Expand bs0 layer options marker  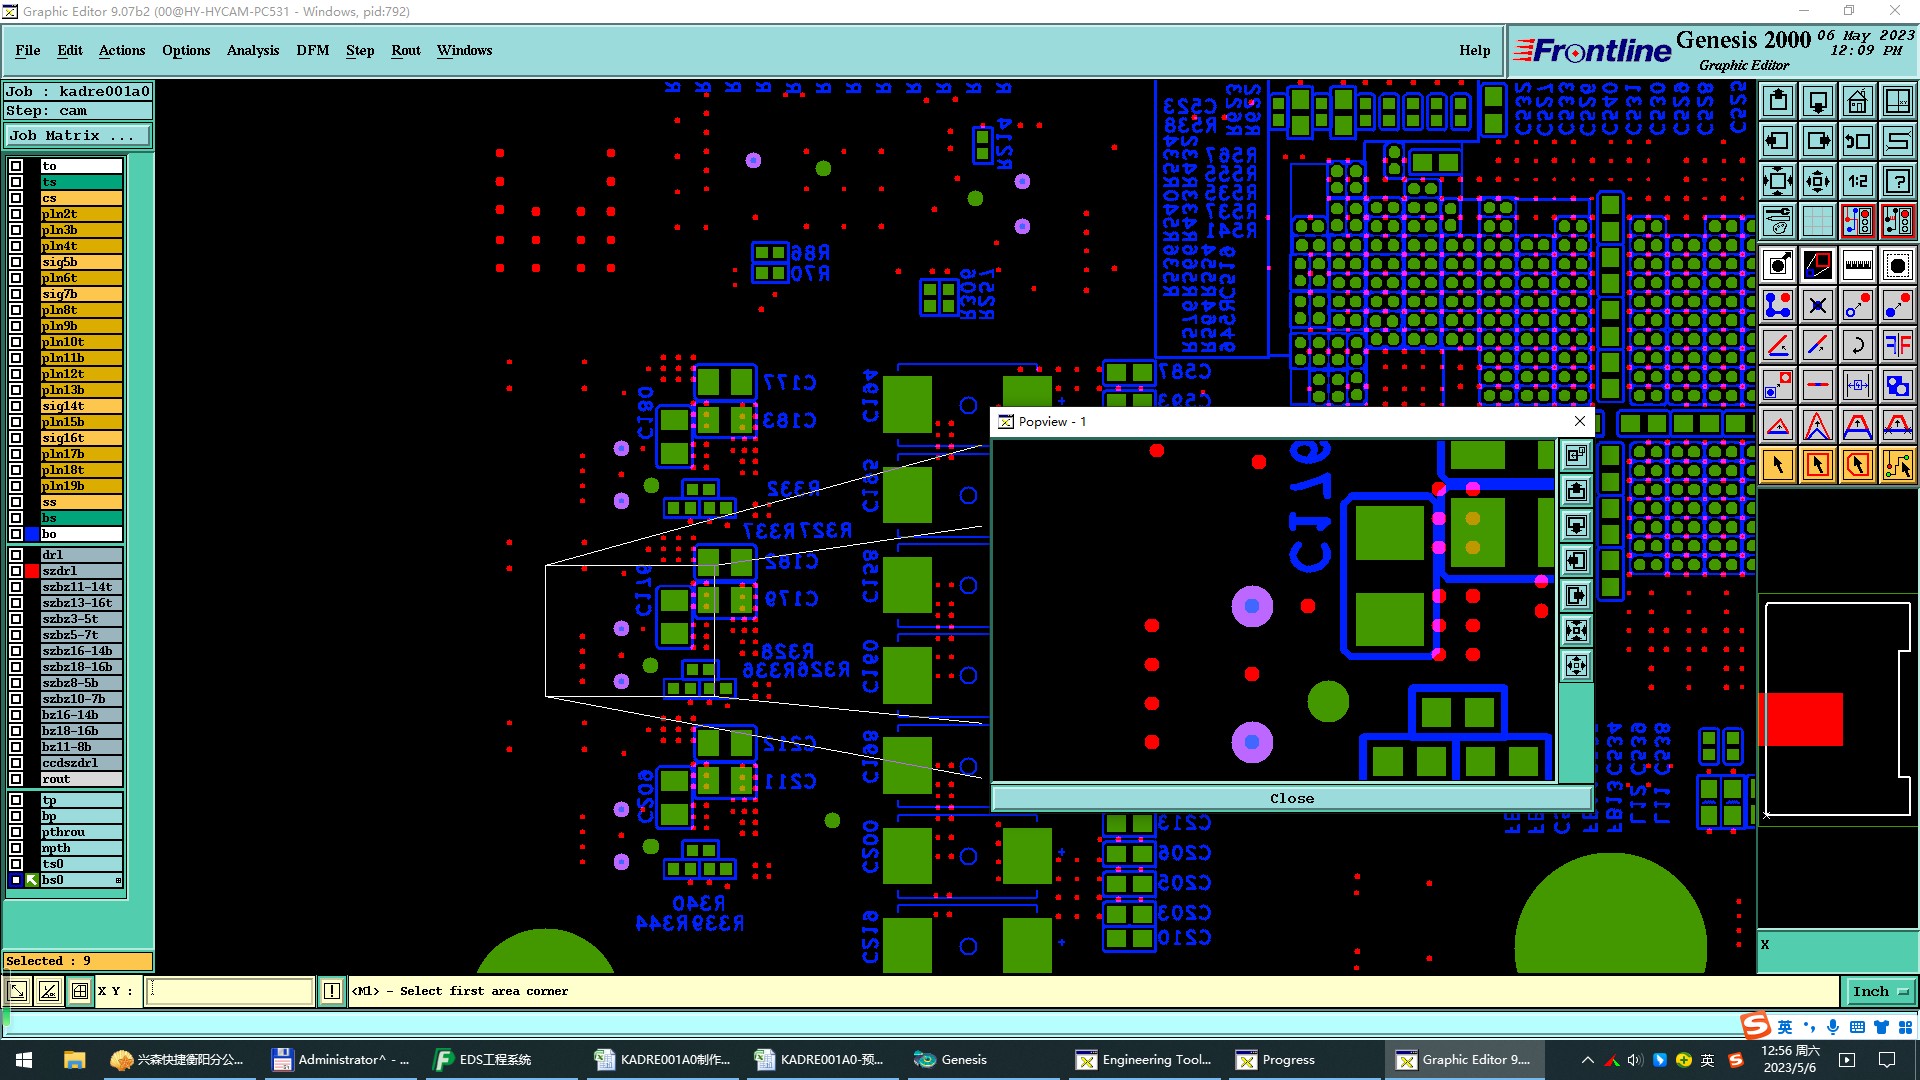(x=118, y=880)
